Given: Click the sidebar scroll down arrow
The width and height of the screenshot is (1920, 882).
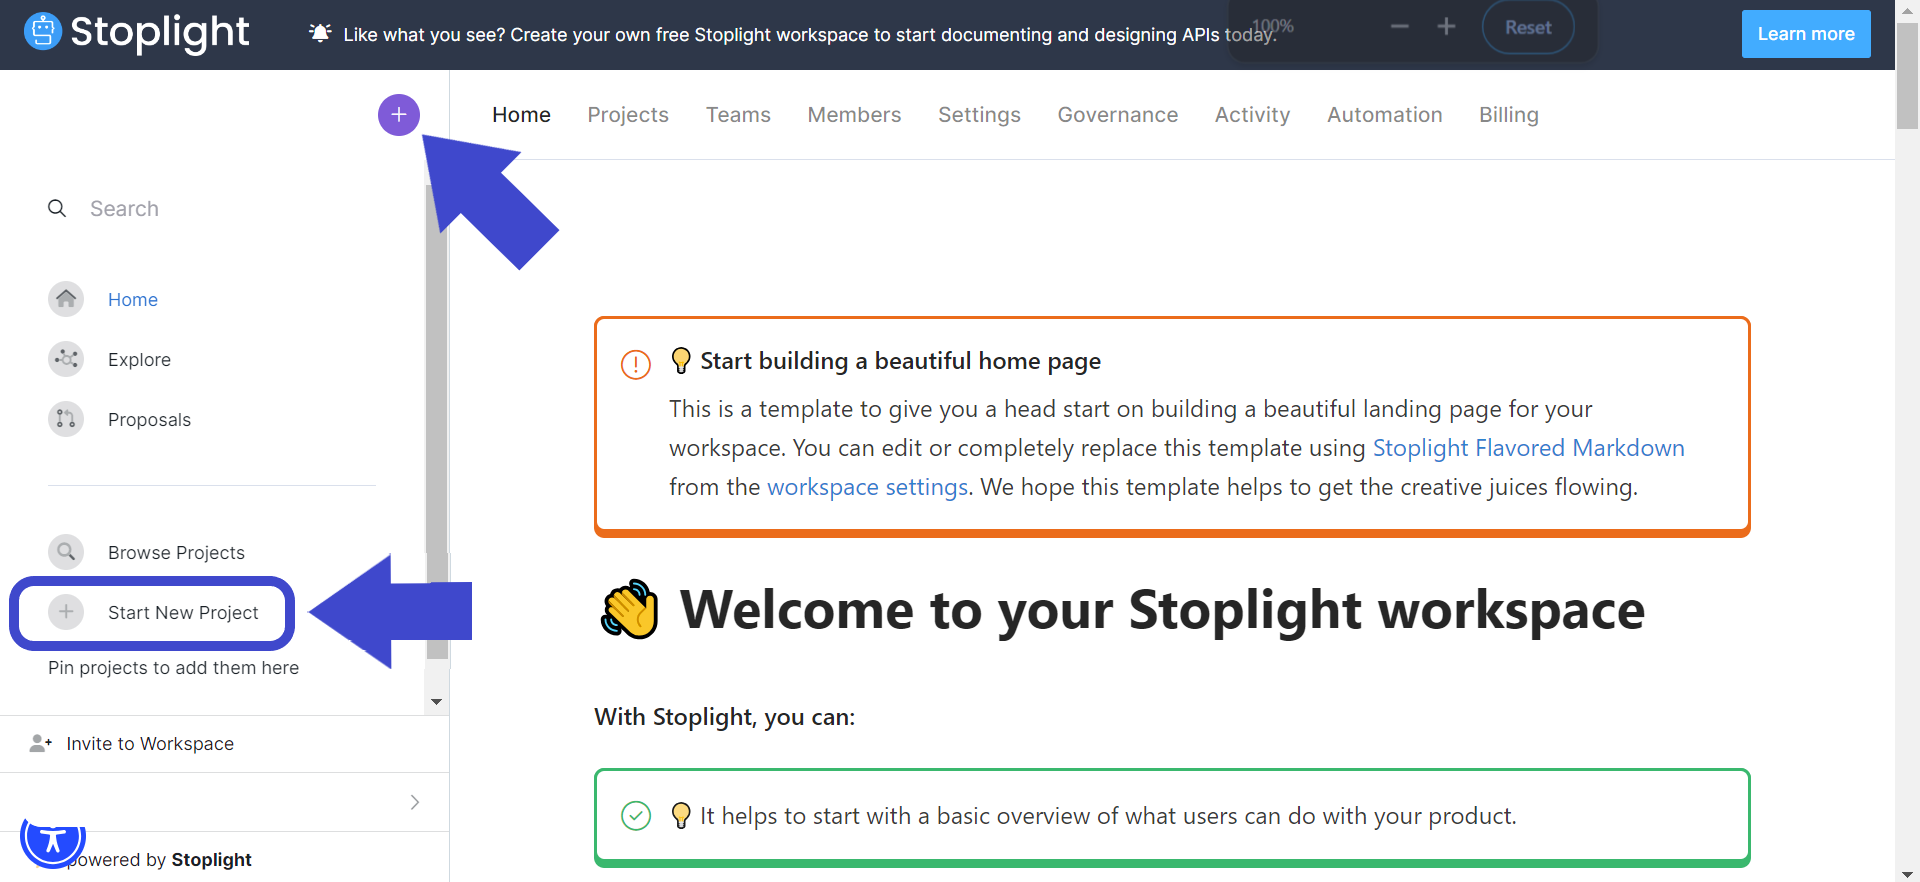Looking at the screenshot, I should [436, 702].
